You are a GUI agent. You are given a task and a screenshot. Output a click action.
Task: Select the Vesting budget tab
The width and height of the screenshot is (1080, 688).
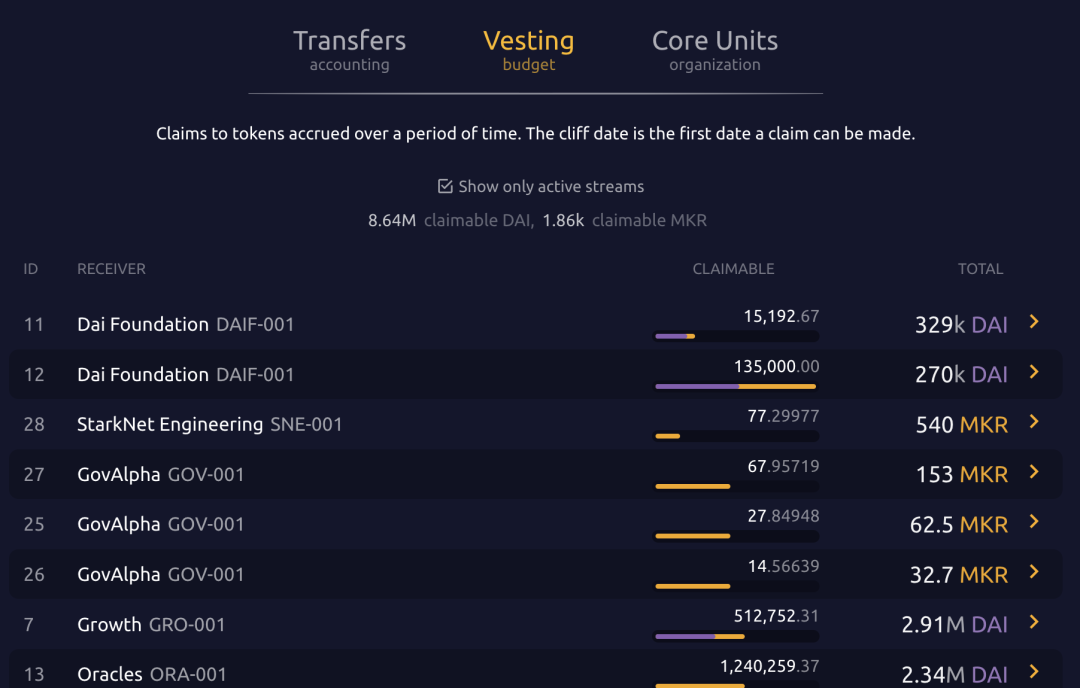[528, 50]
